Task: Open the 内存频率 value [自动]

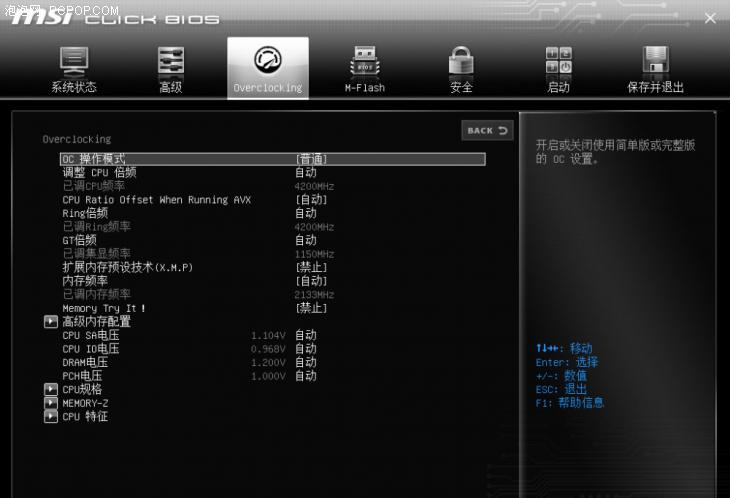Action: [311, 281]
